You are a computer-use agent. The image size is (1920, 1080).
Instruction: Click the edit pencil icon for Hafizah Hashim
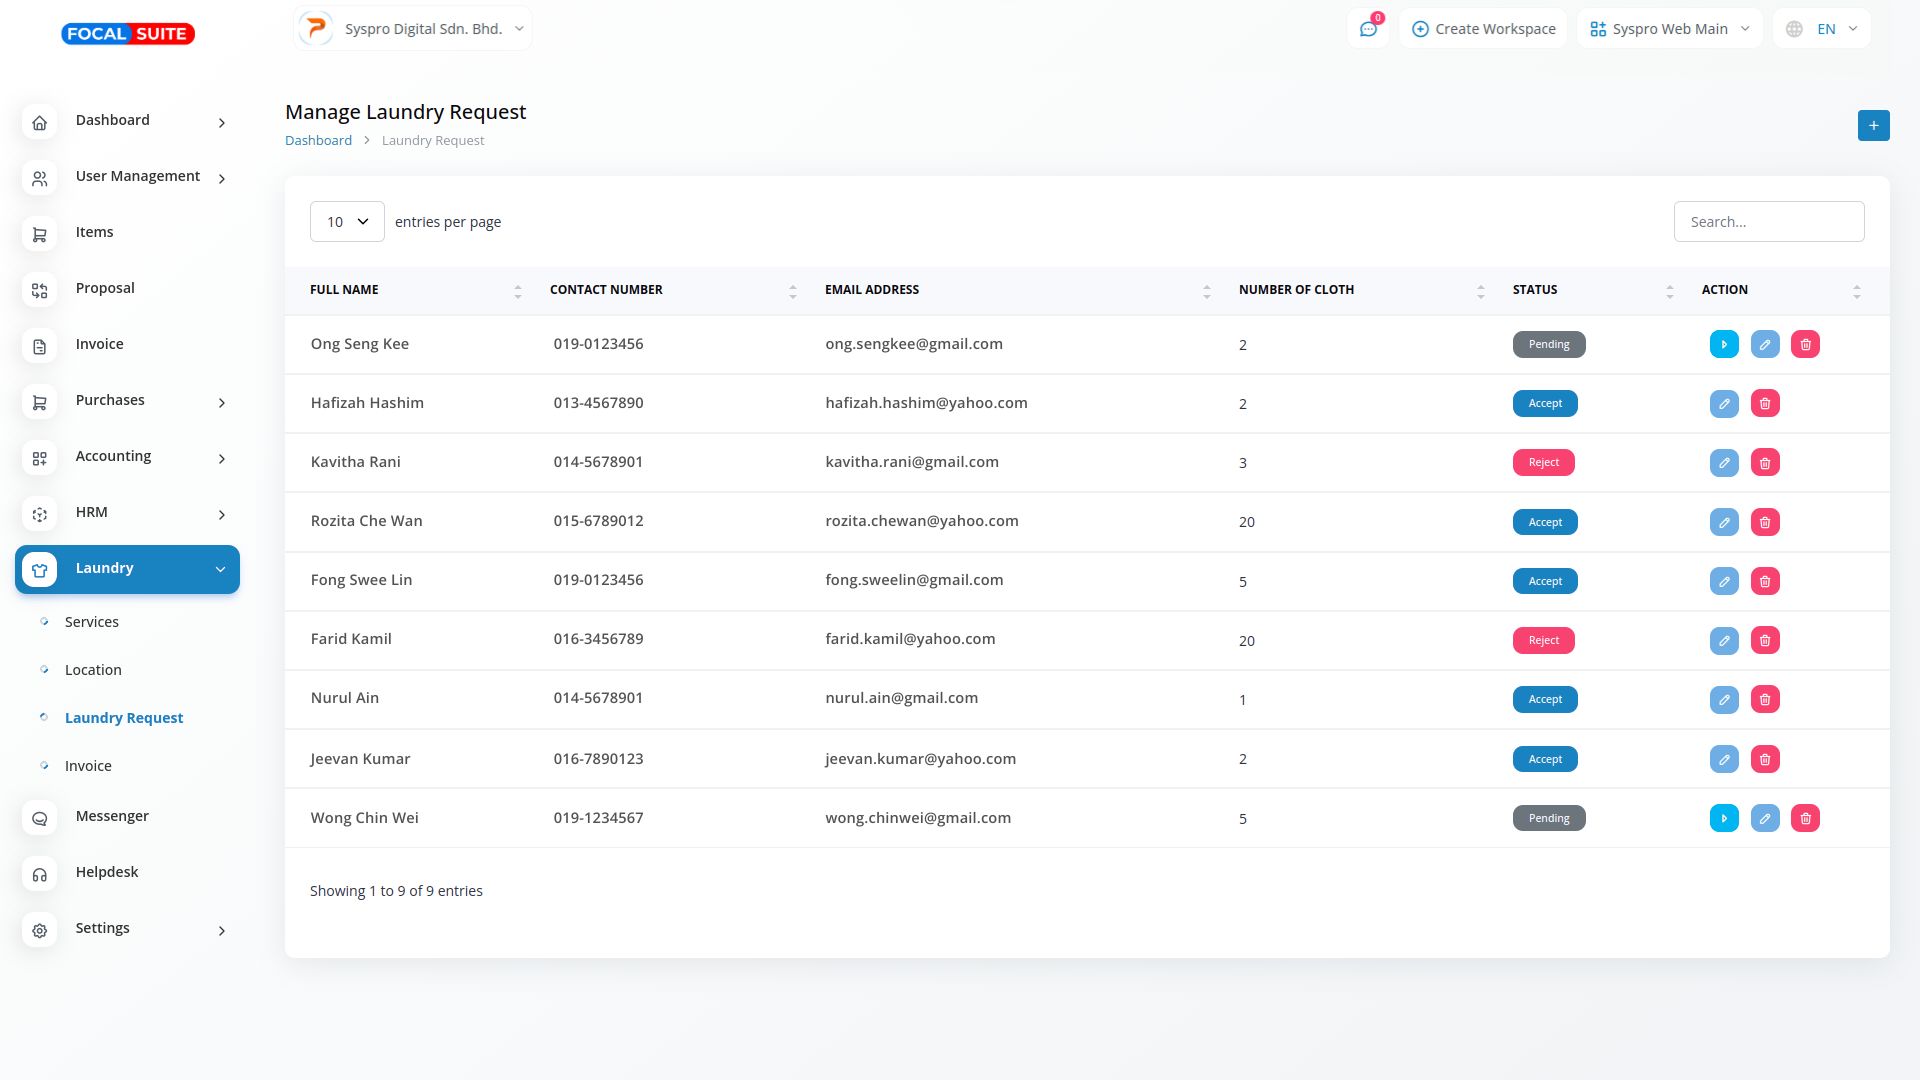[1724, 404]
